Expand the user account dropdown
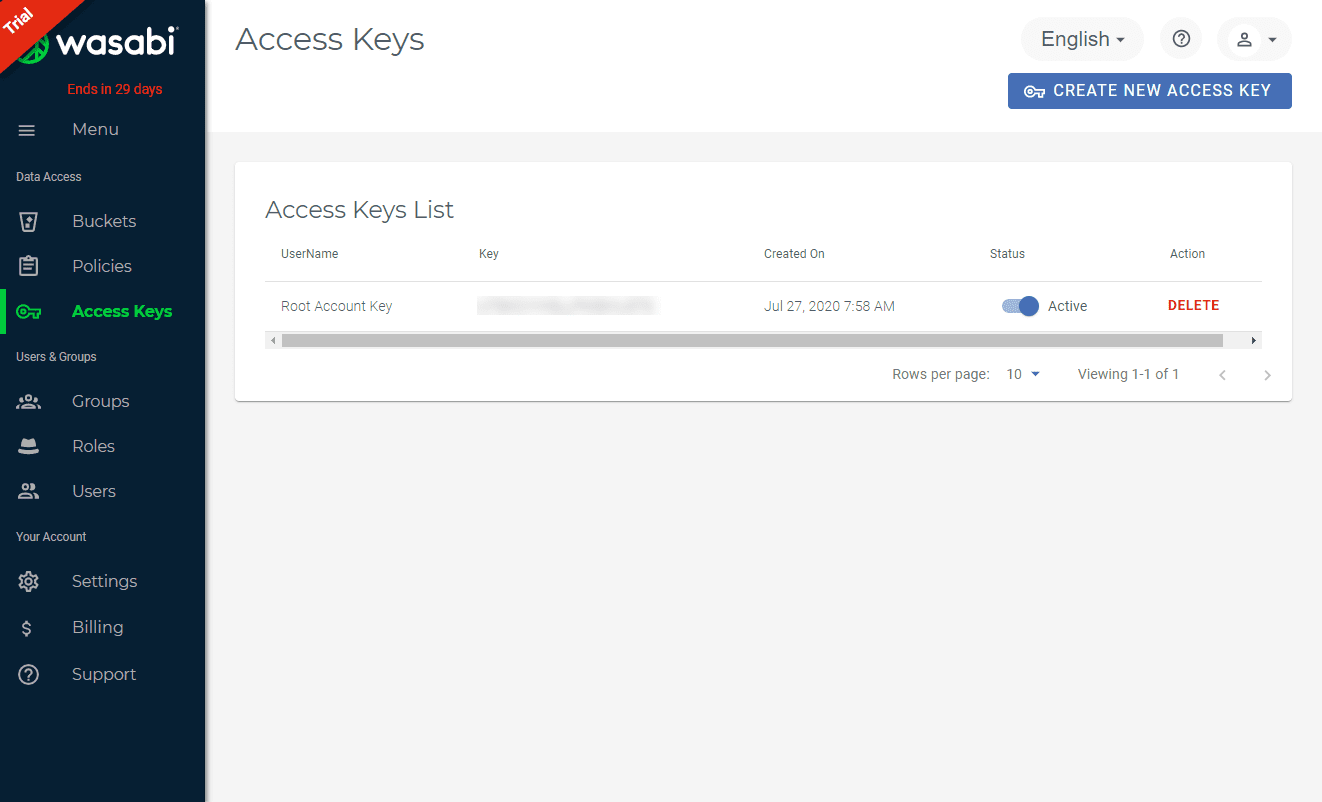Image resolution: width=1322 pixels, height=802 pixels. coord(1254,39)
